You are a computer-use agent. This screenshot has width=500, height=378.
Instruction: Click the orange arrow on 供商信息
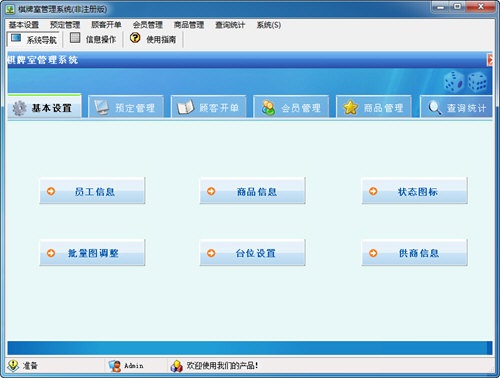[x=373, y=253]
